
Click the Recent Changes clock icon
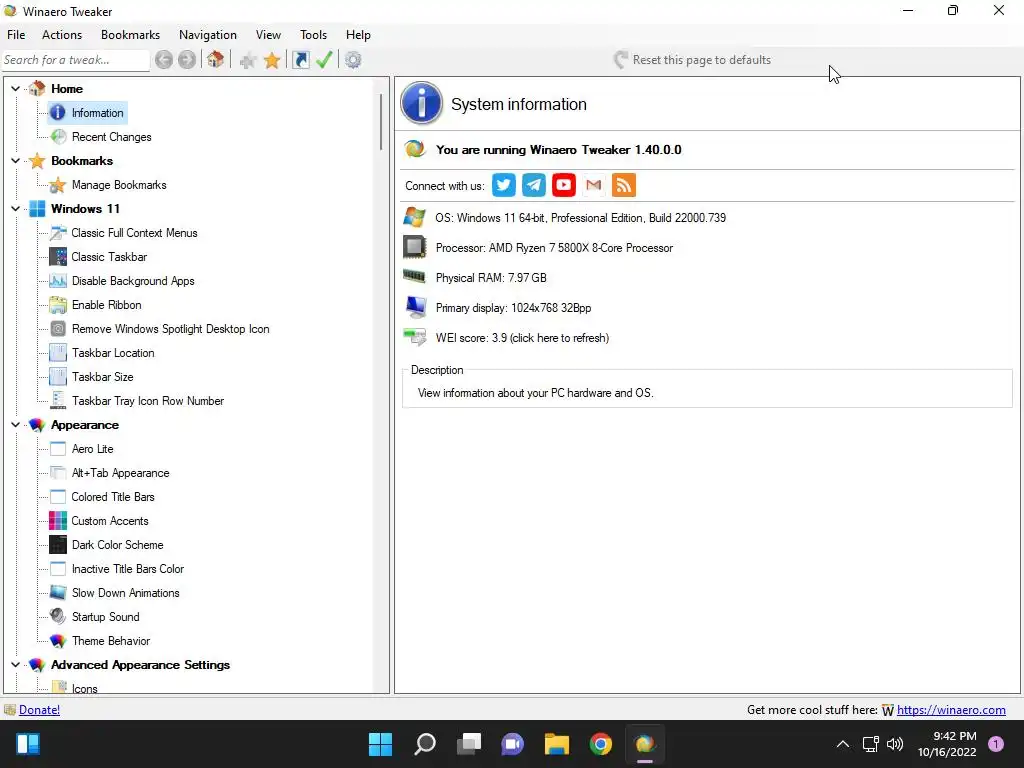58,136
